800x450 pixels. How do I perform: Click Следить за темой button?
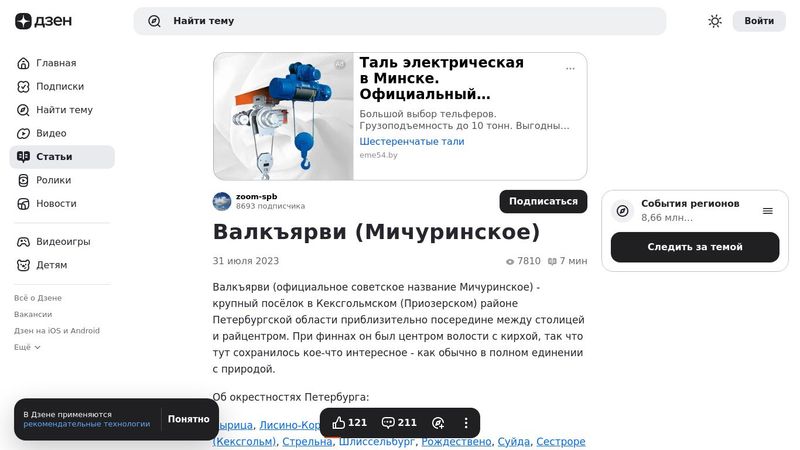tap(695, 247)
